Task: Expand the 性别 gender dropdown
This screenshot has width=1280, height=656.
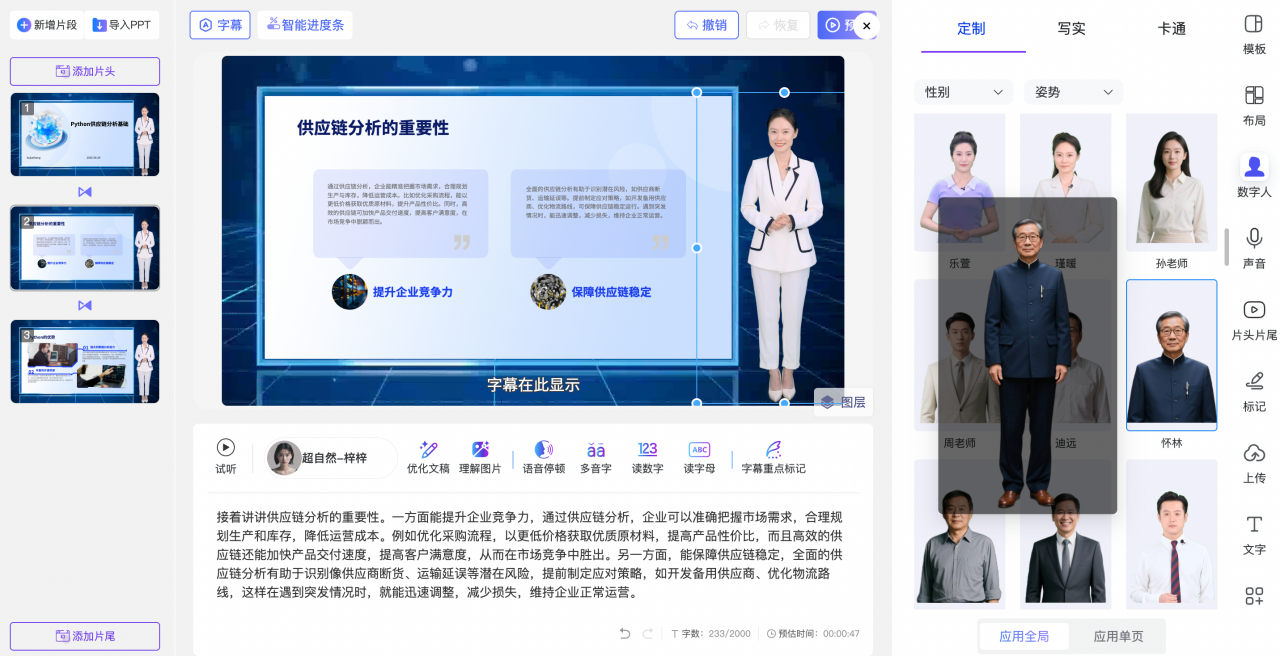Action: pos(963,92)
